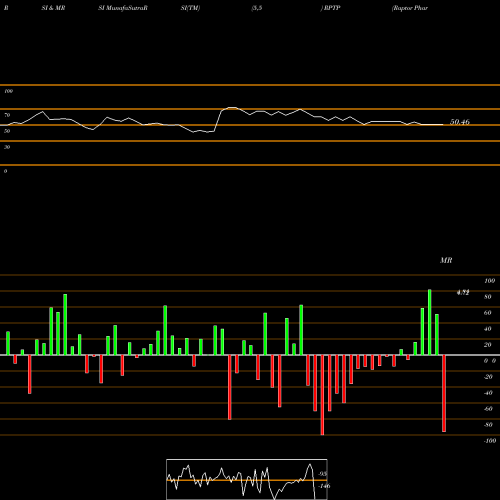Click the "100" label on the RSI axis
This screenshot has height=500, width=500.
pos(8,91)
